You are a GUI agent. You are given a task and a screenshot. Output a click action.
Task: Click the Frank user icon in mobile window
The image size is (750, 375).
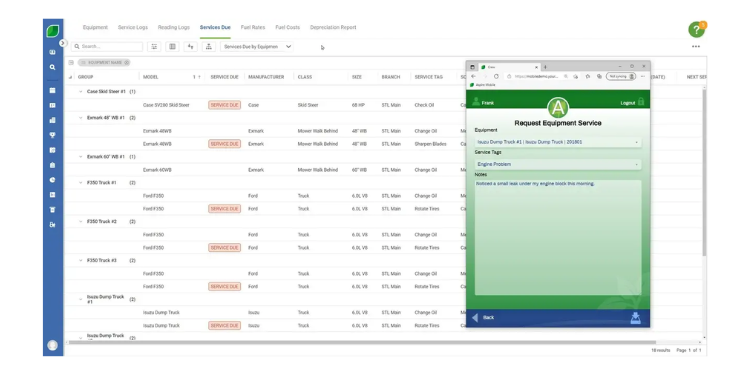click(475, 102)
